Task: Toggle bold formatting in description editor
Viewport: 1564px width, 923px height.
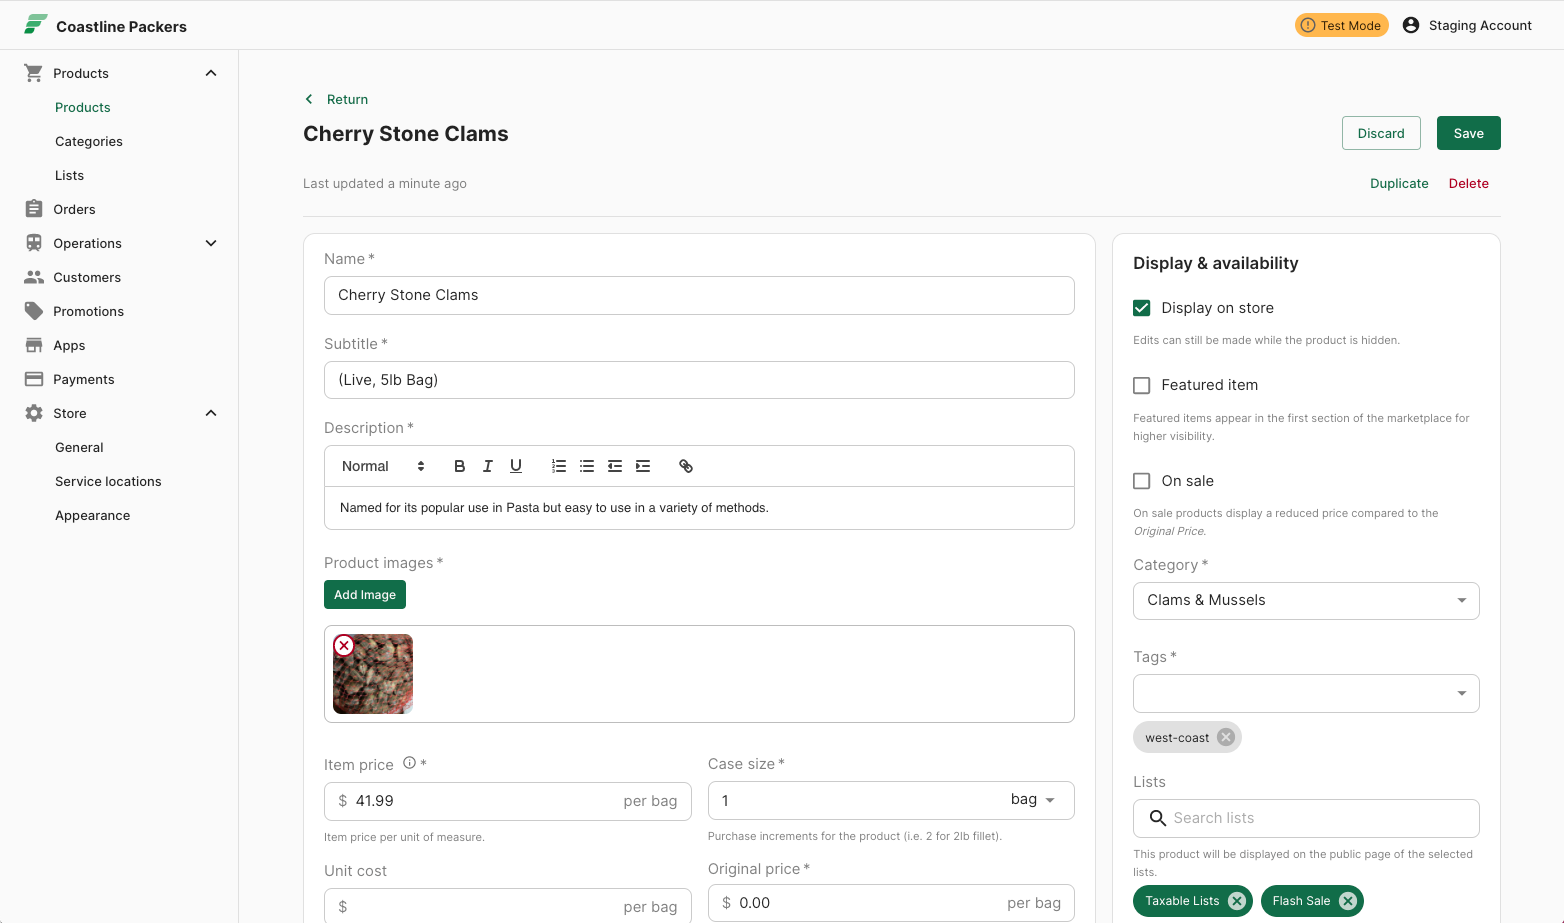Action: tap(459, 466)
